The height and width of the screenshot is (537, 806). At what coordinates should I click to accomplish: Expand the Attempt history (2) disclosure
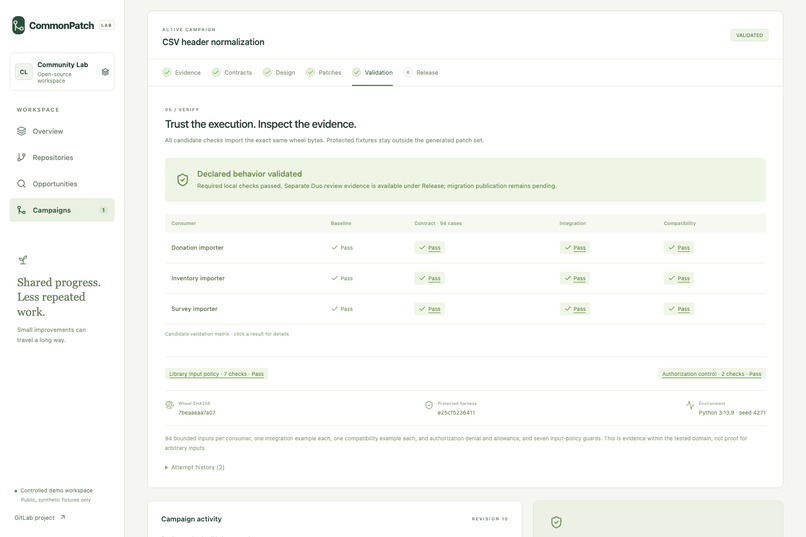click(194, 467)
